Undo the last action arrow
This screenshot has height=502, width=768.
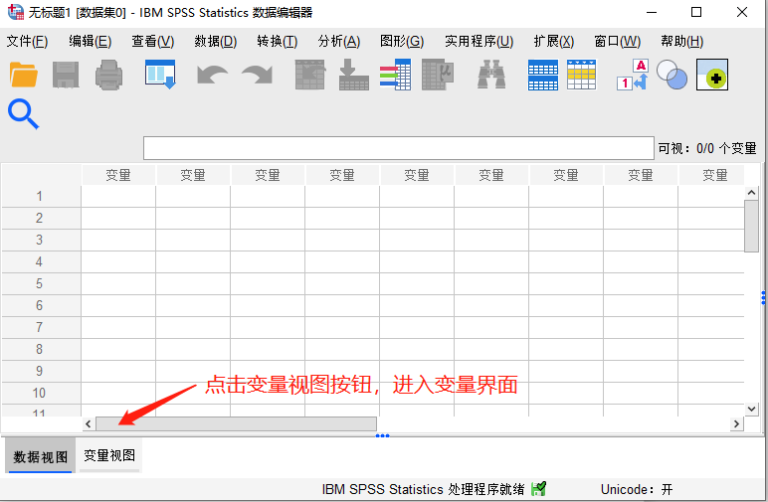[212, 75]
